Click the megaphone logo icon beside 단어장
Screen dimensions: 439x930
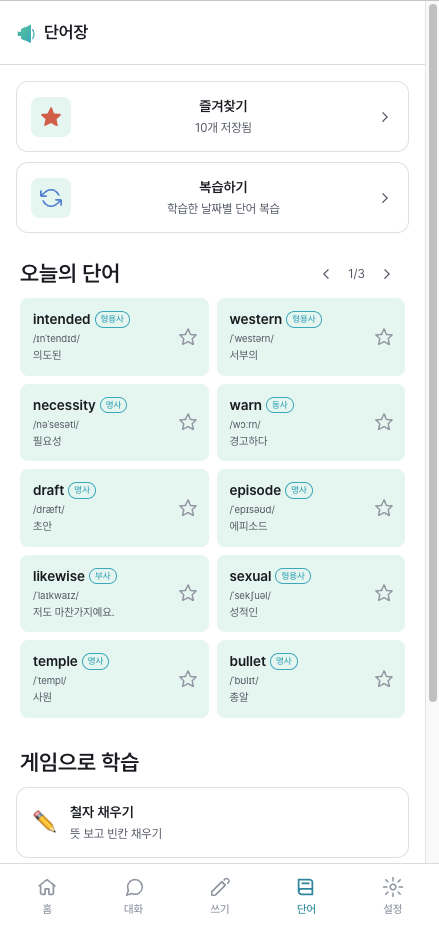(x=26, y=33)
